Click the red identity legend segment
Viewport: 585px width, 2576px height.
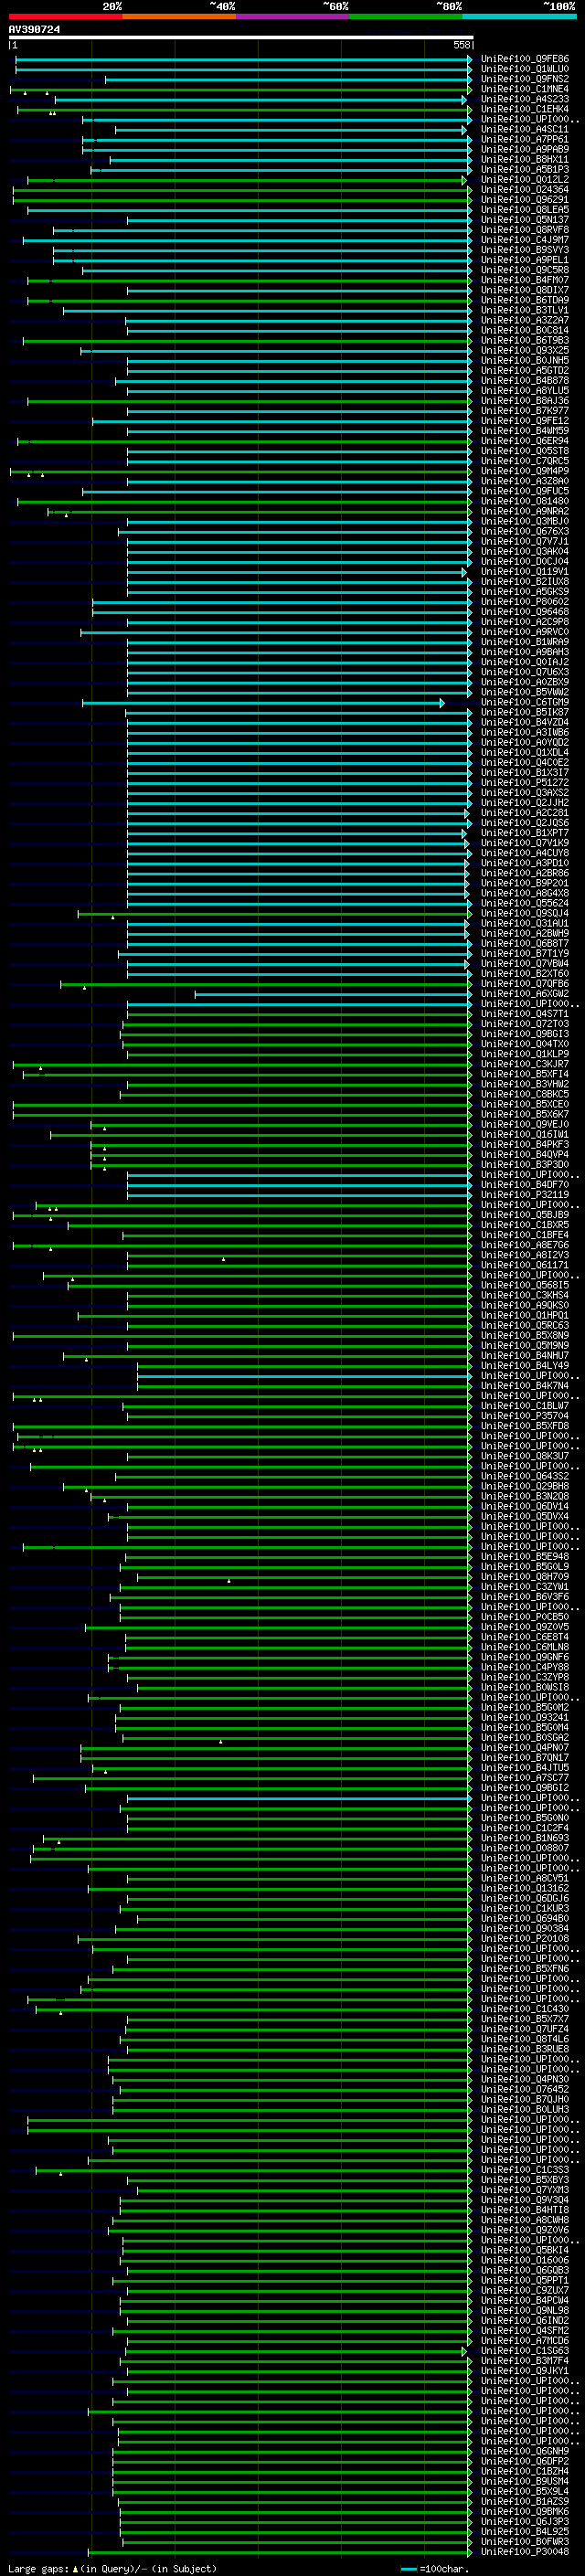[65, 16]
